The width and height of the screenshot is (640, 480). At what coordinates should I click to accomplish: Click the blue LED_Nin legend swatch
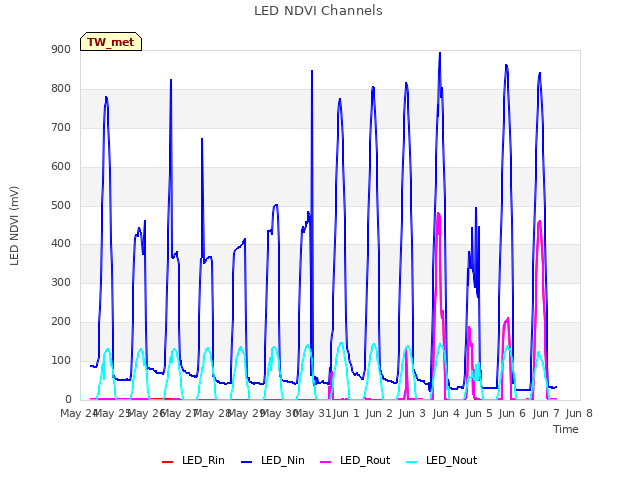[247, 462]
